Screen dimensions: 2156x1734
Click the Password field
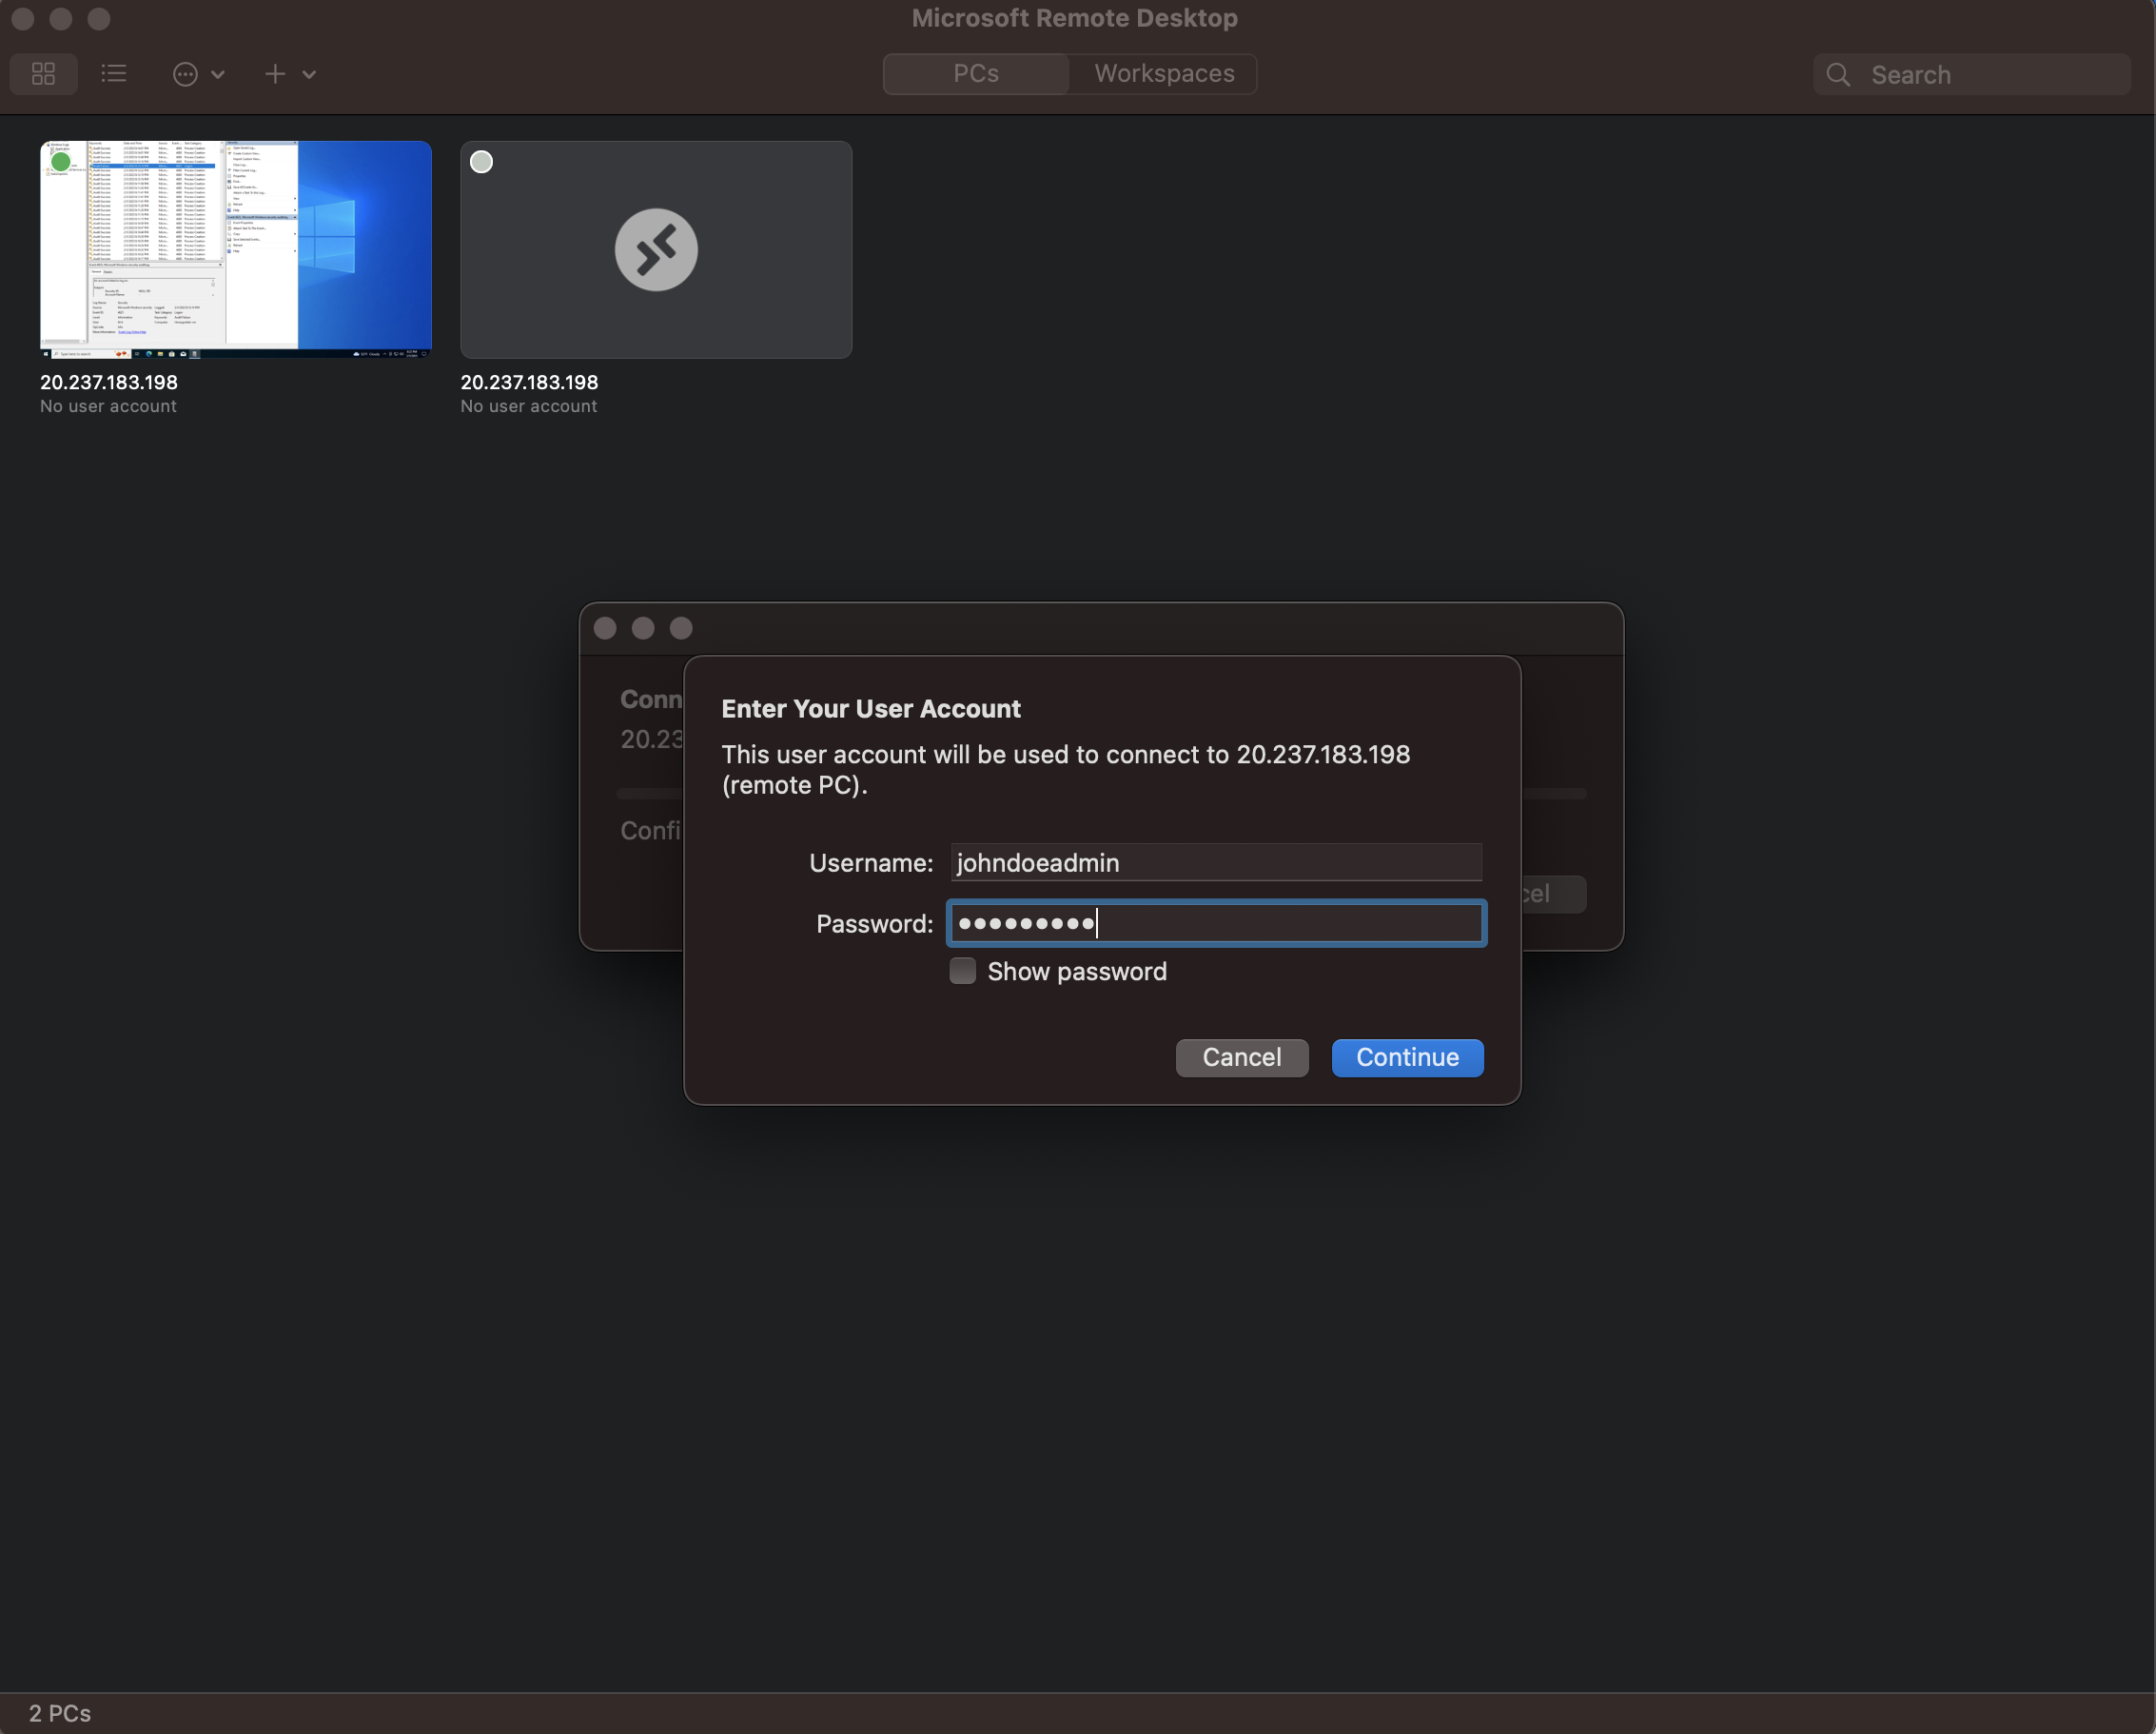(x=1216, y=923)
